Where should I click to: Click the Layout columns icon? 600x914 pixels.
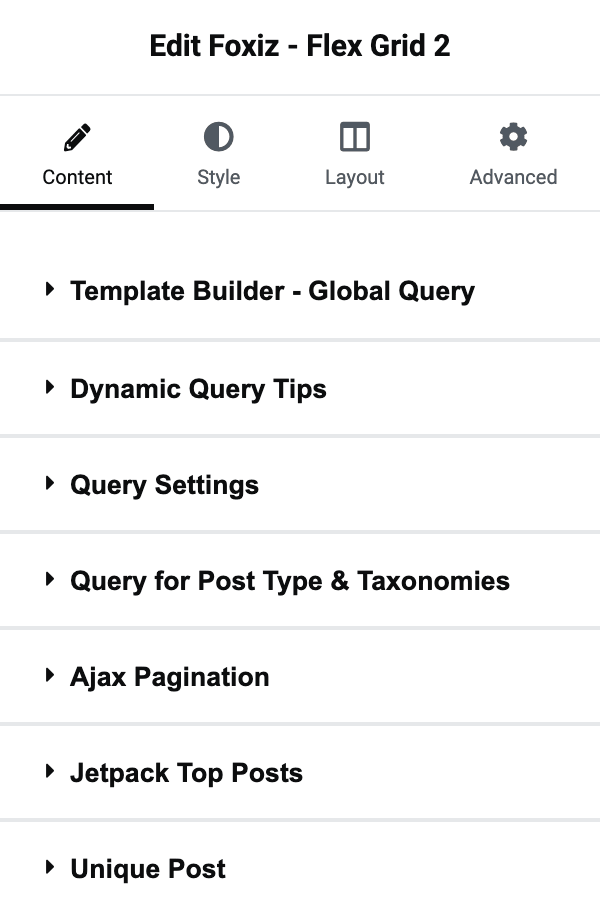click(x=355, y=137)
